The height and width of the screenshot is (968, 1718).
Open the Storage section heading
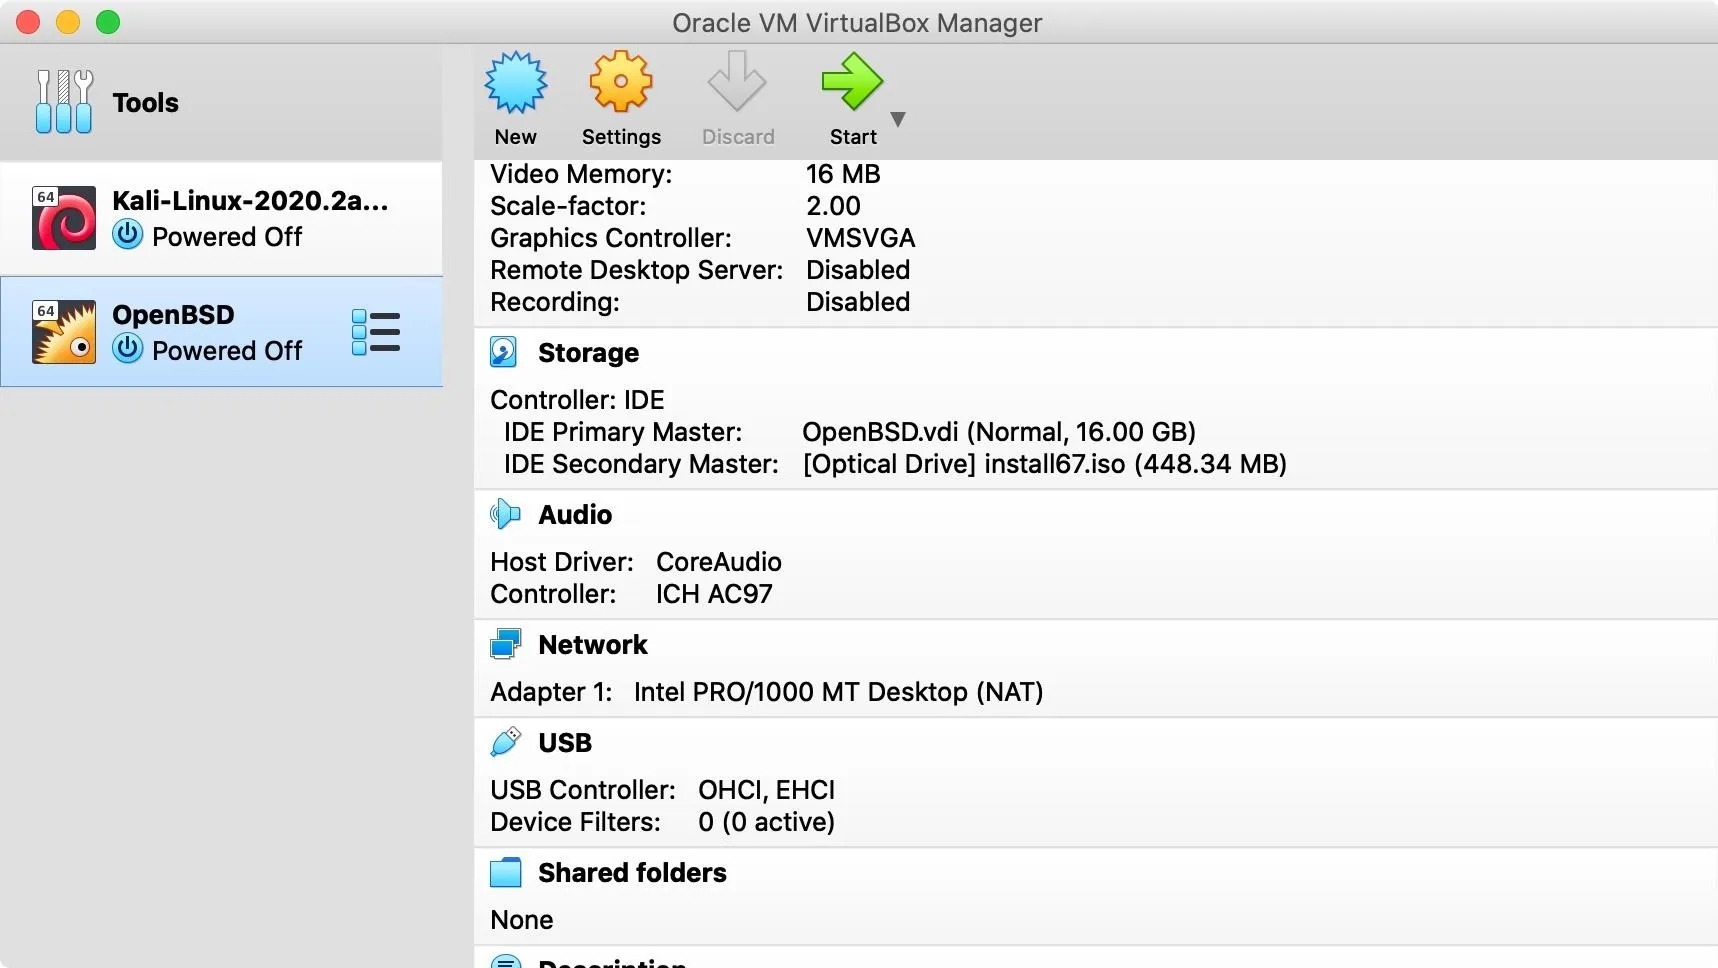[x=588, y=353]
